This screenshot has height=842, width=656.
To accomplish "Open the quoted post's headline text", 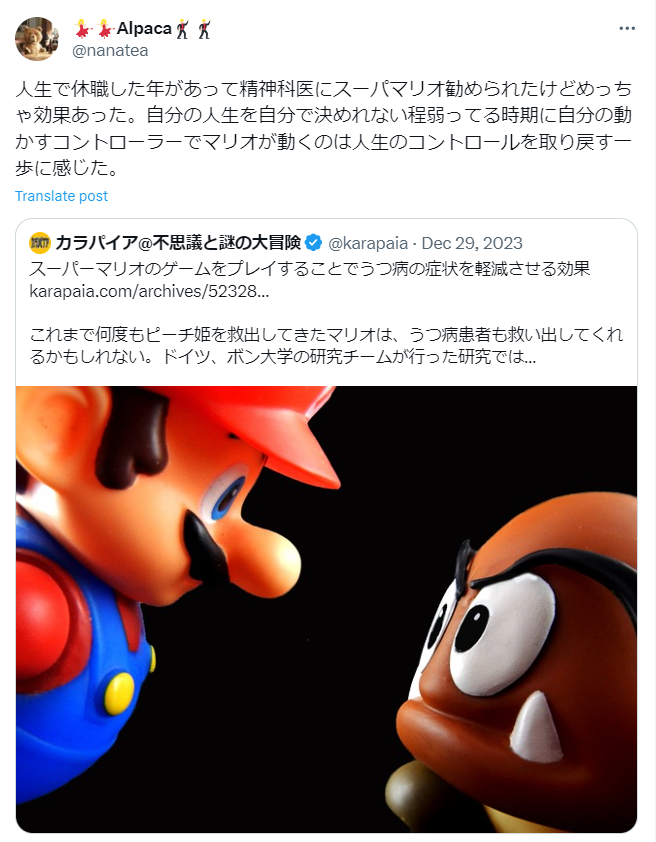I will pos(310,268).
